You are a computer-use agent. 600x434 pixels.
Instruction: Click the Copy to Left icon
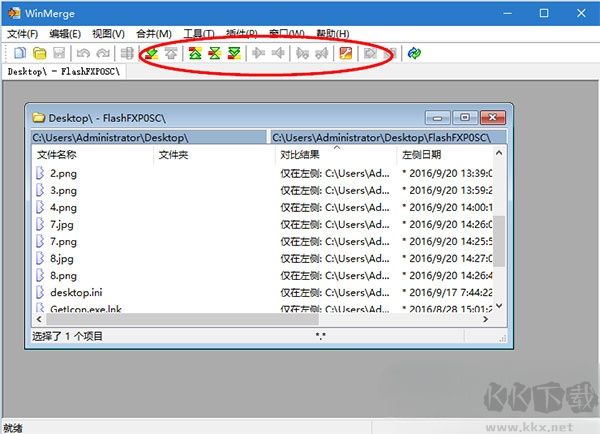pyautogui.click(x=278, y=53)
